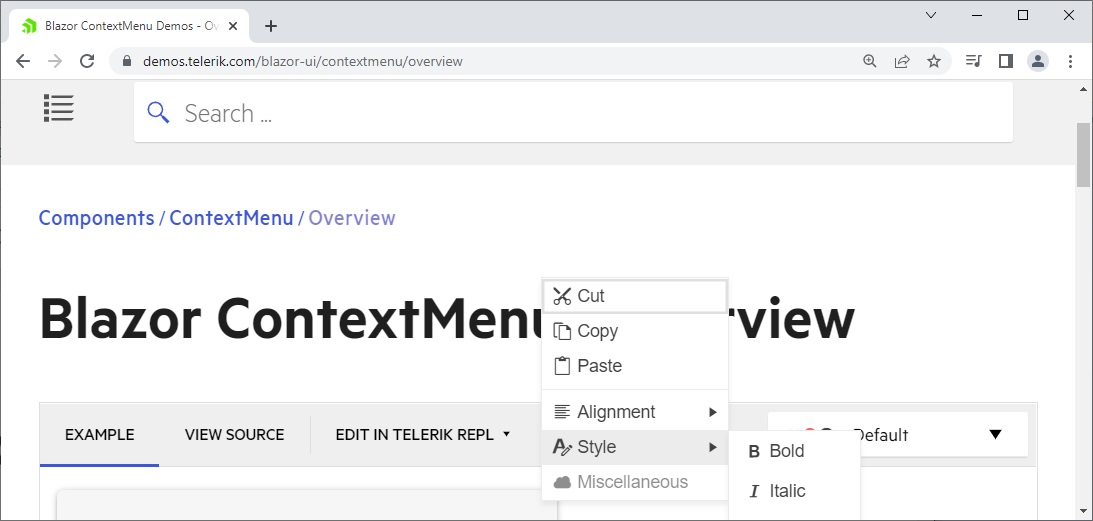Select Bold in the Style submenu
The image size is (1093, 521).
pos(786,451)
